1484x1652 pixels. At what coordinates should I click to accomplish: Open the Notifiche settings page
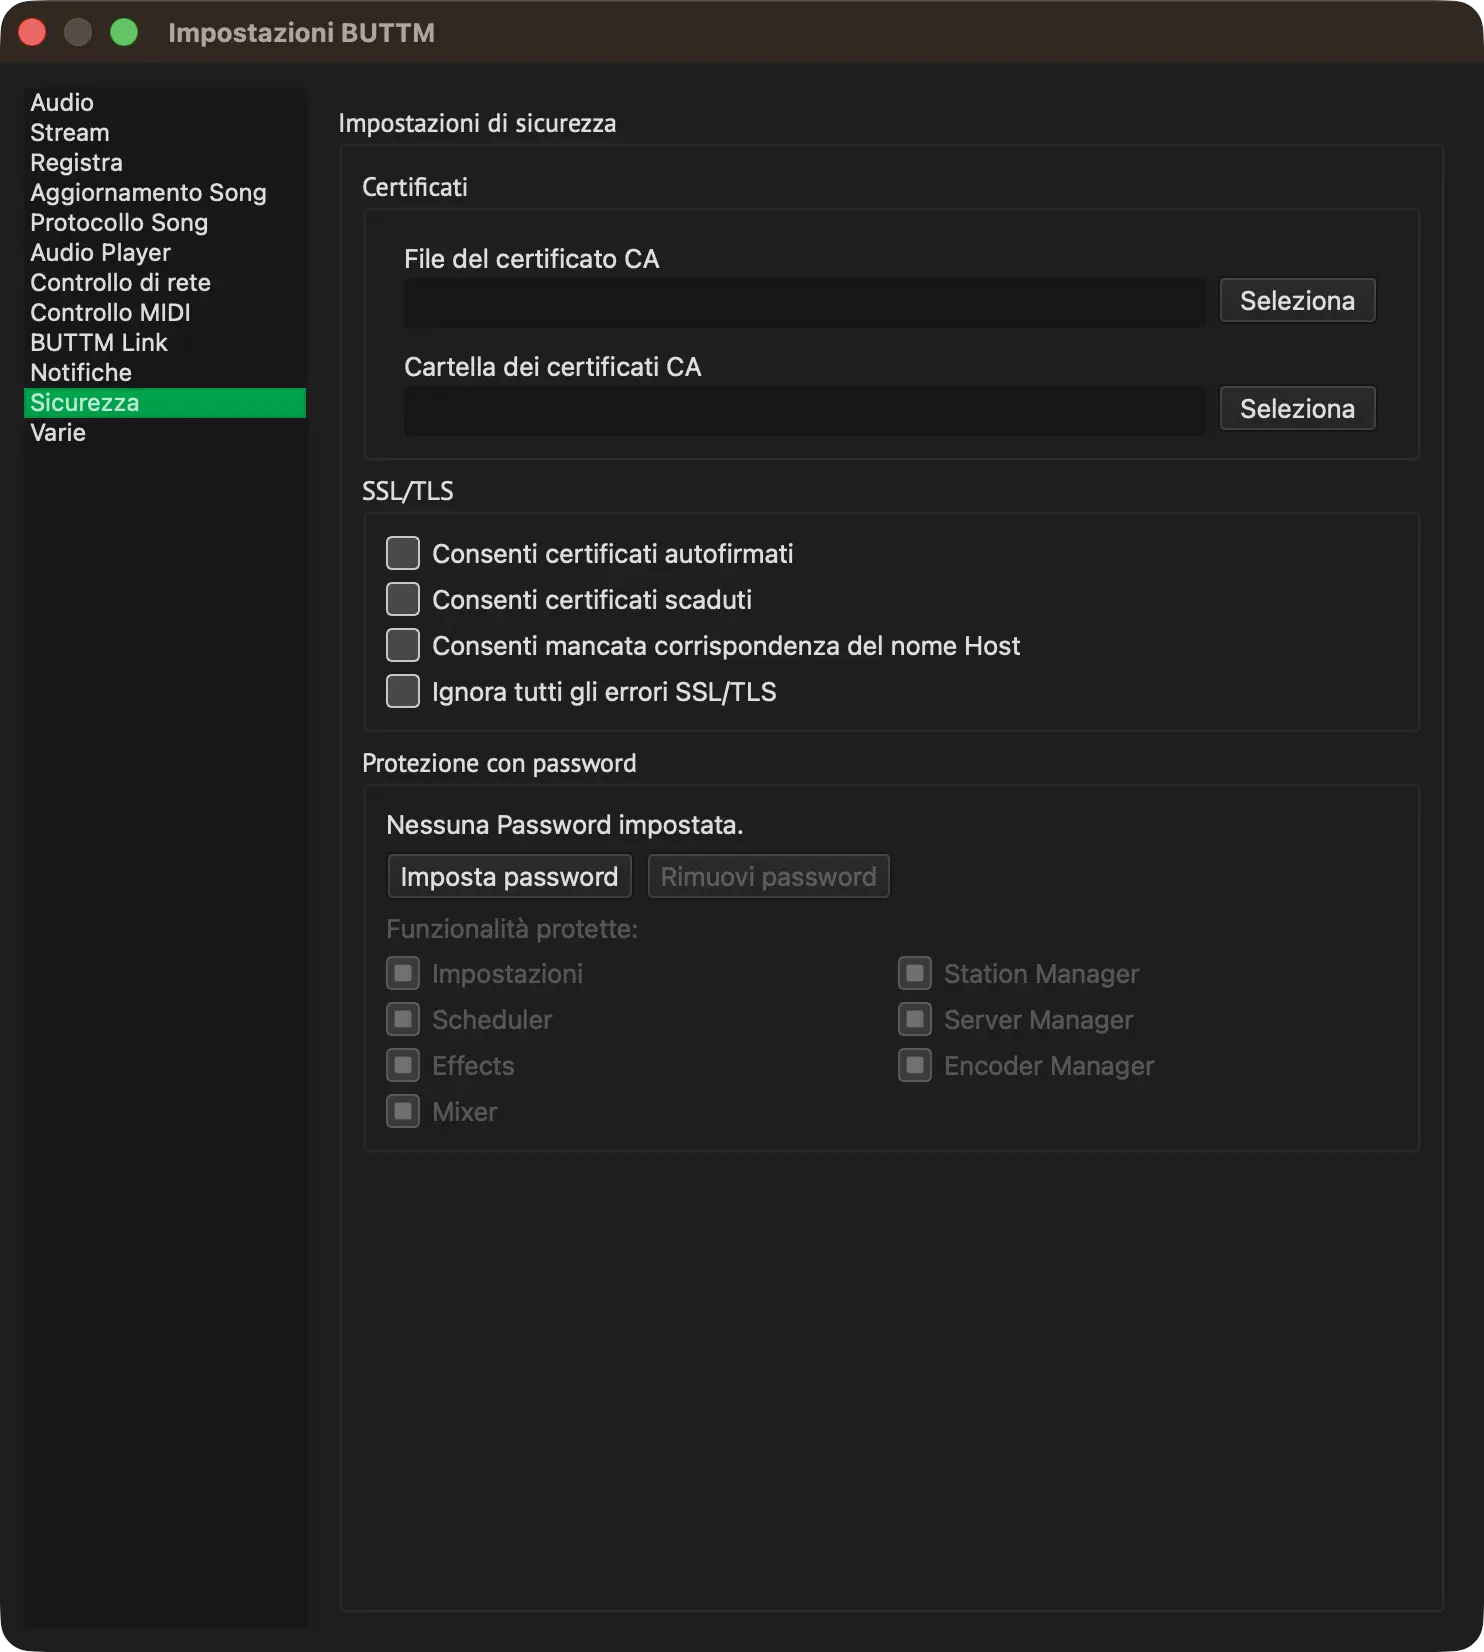(x=164, y=372)
